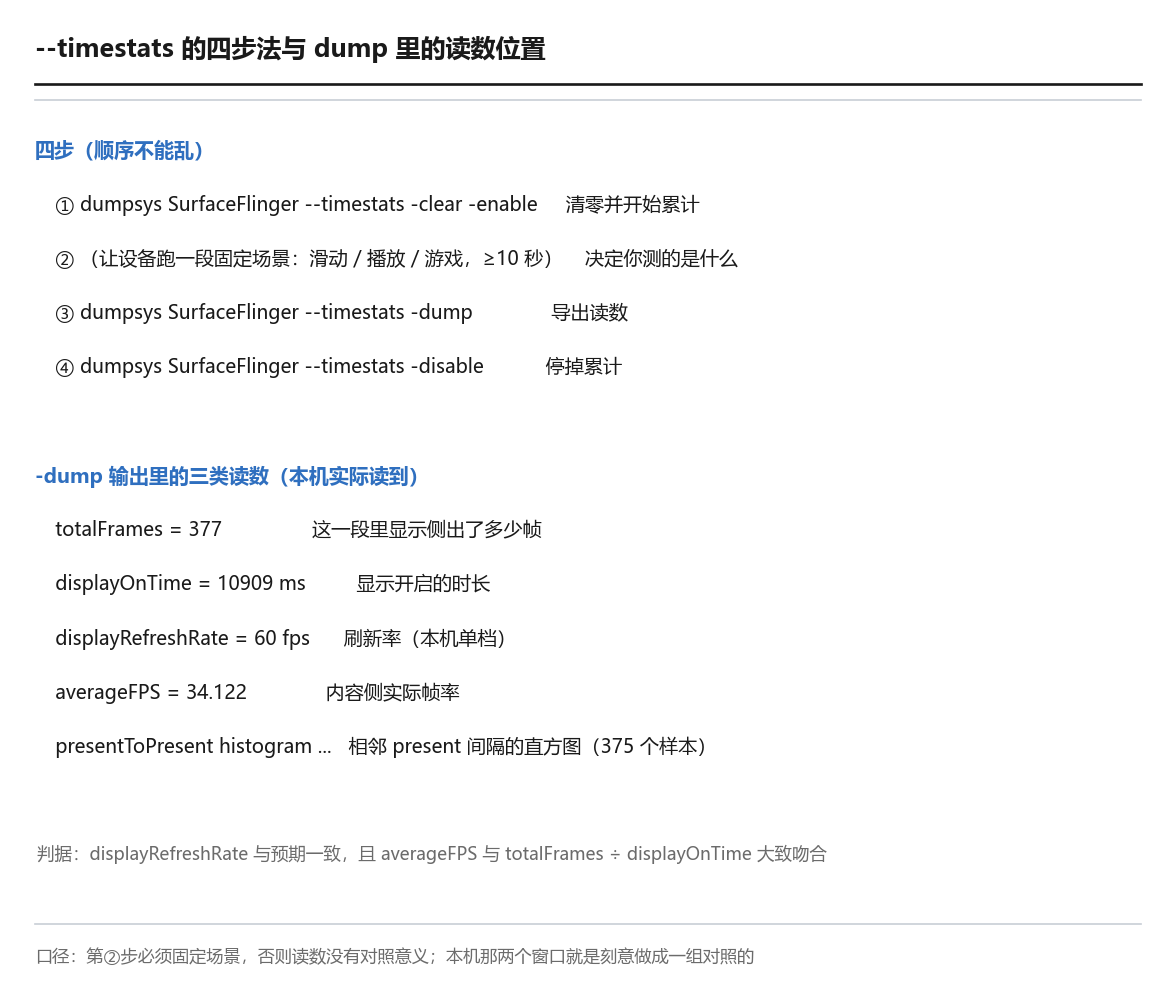This screenshot has height=996, width=1175.
Task: Click the note '导出读数'
Action: click(x=590, y=313)
